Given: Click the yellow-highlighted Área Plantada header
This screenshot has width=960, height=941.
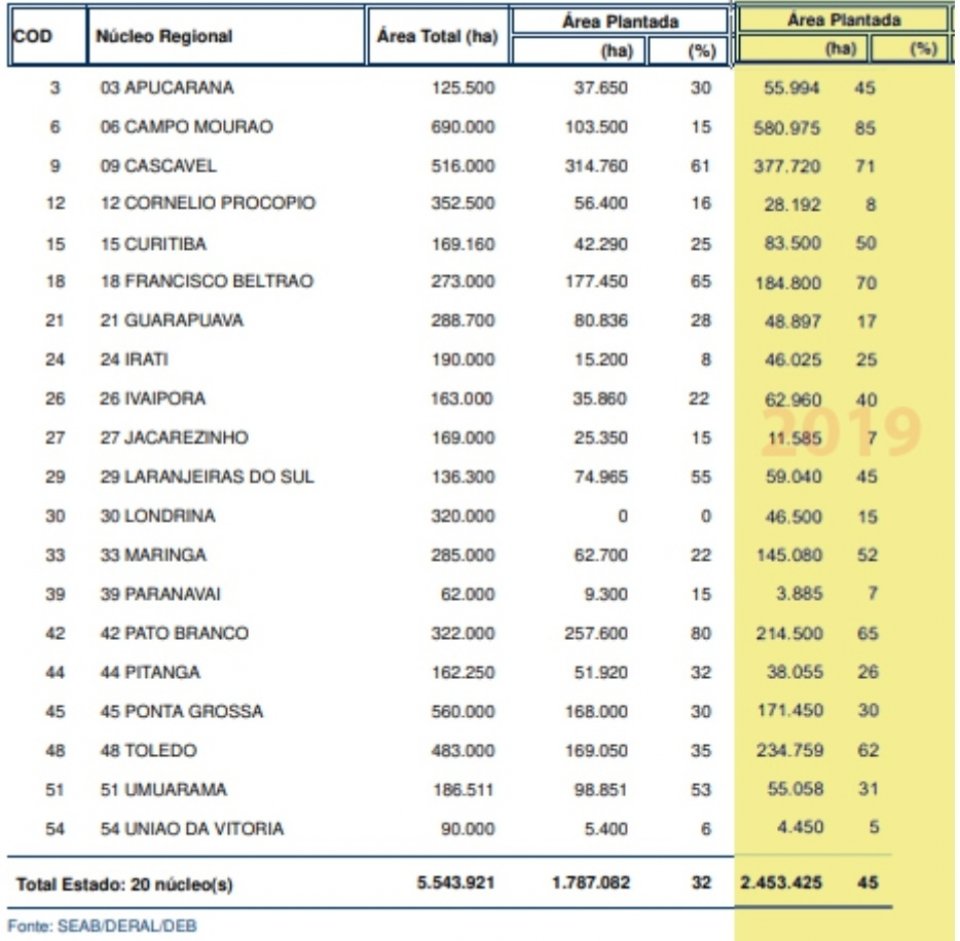Looking at the screenshot, I should coord(843,20).
